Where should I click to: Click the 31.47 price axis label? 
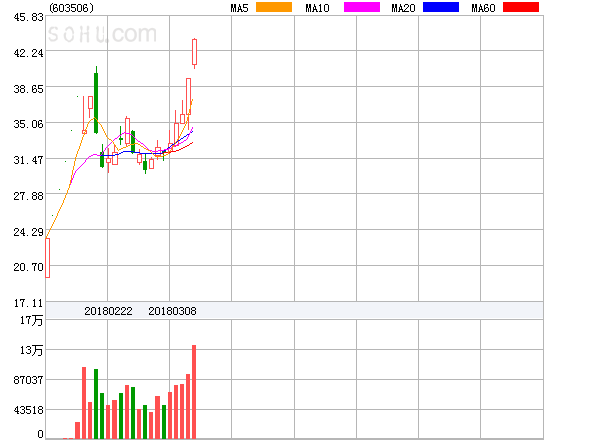[x=29, y=160]
